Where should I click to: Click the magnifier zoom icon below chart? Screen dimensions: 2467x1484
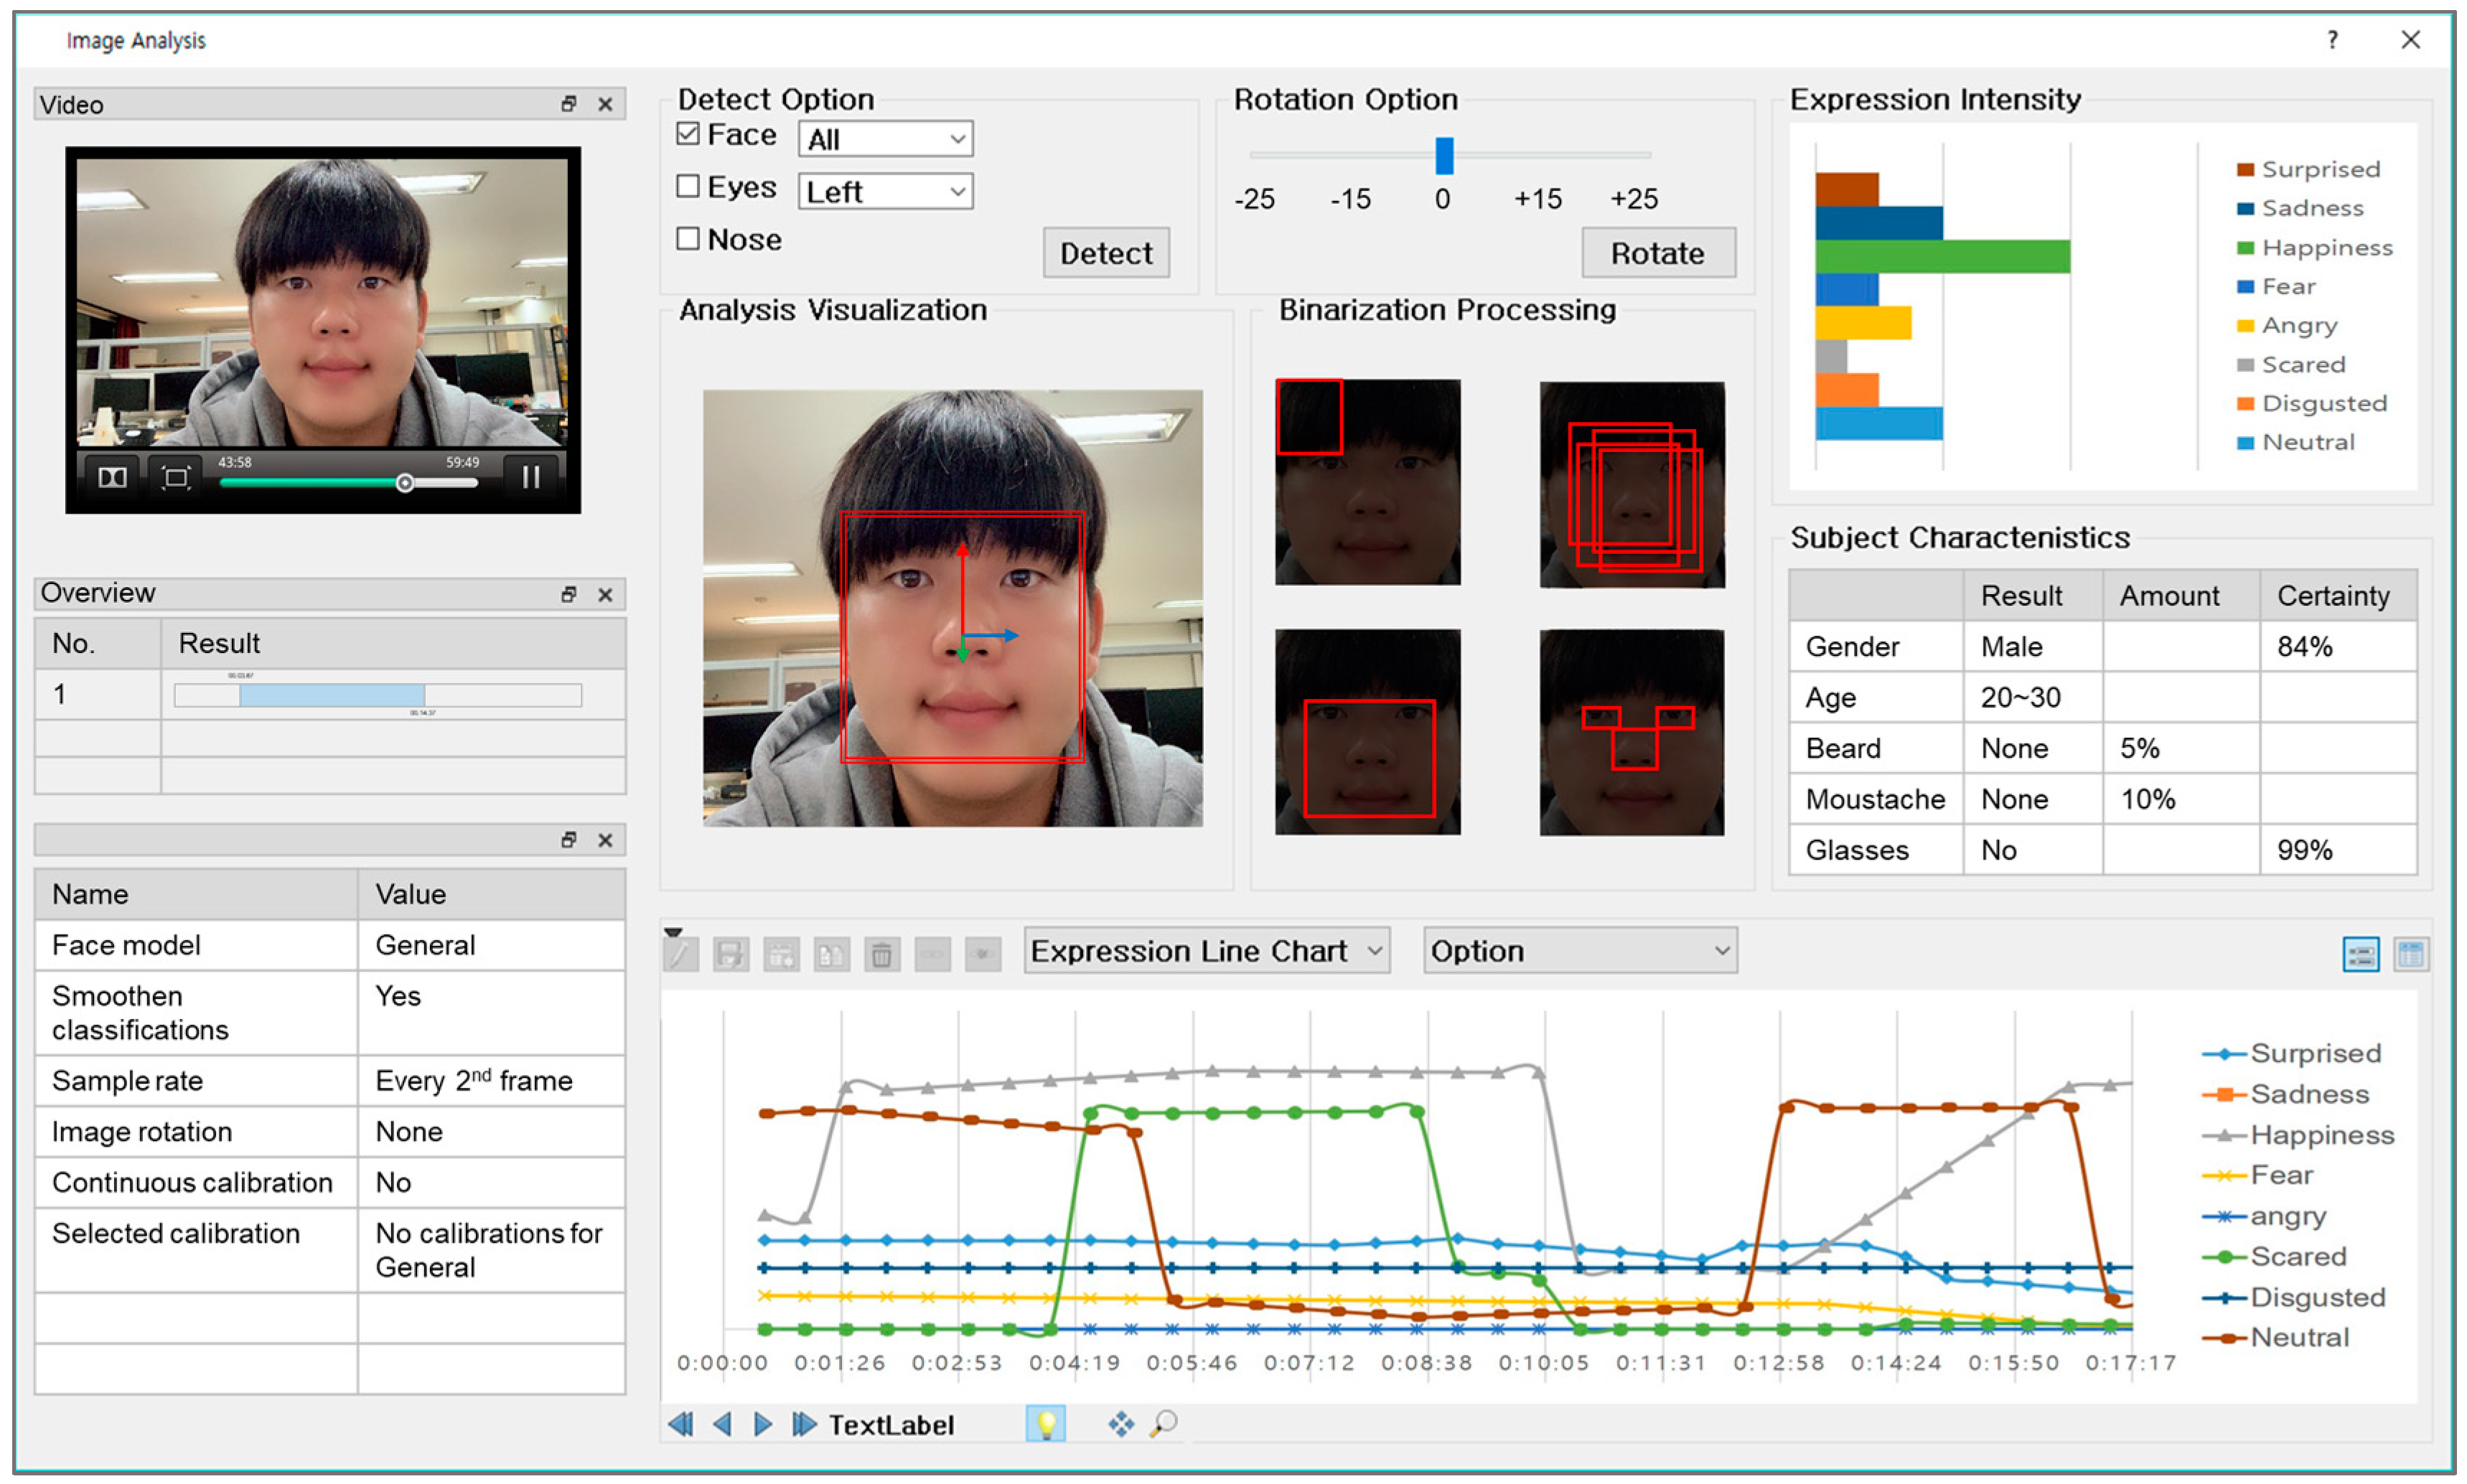(1163, 1423)
